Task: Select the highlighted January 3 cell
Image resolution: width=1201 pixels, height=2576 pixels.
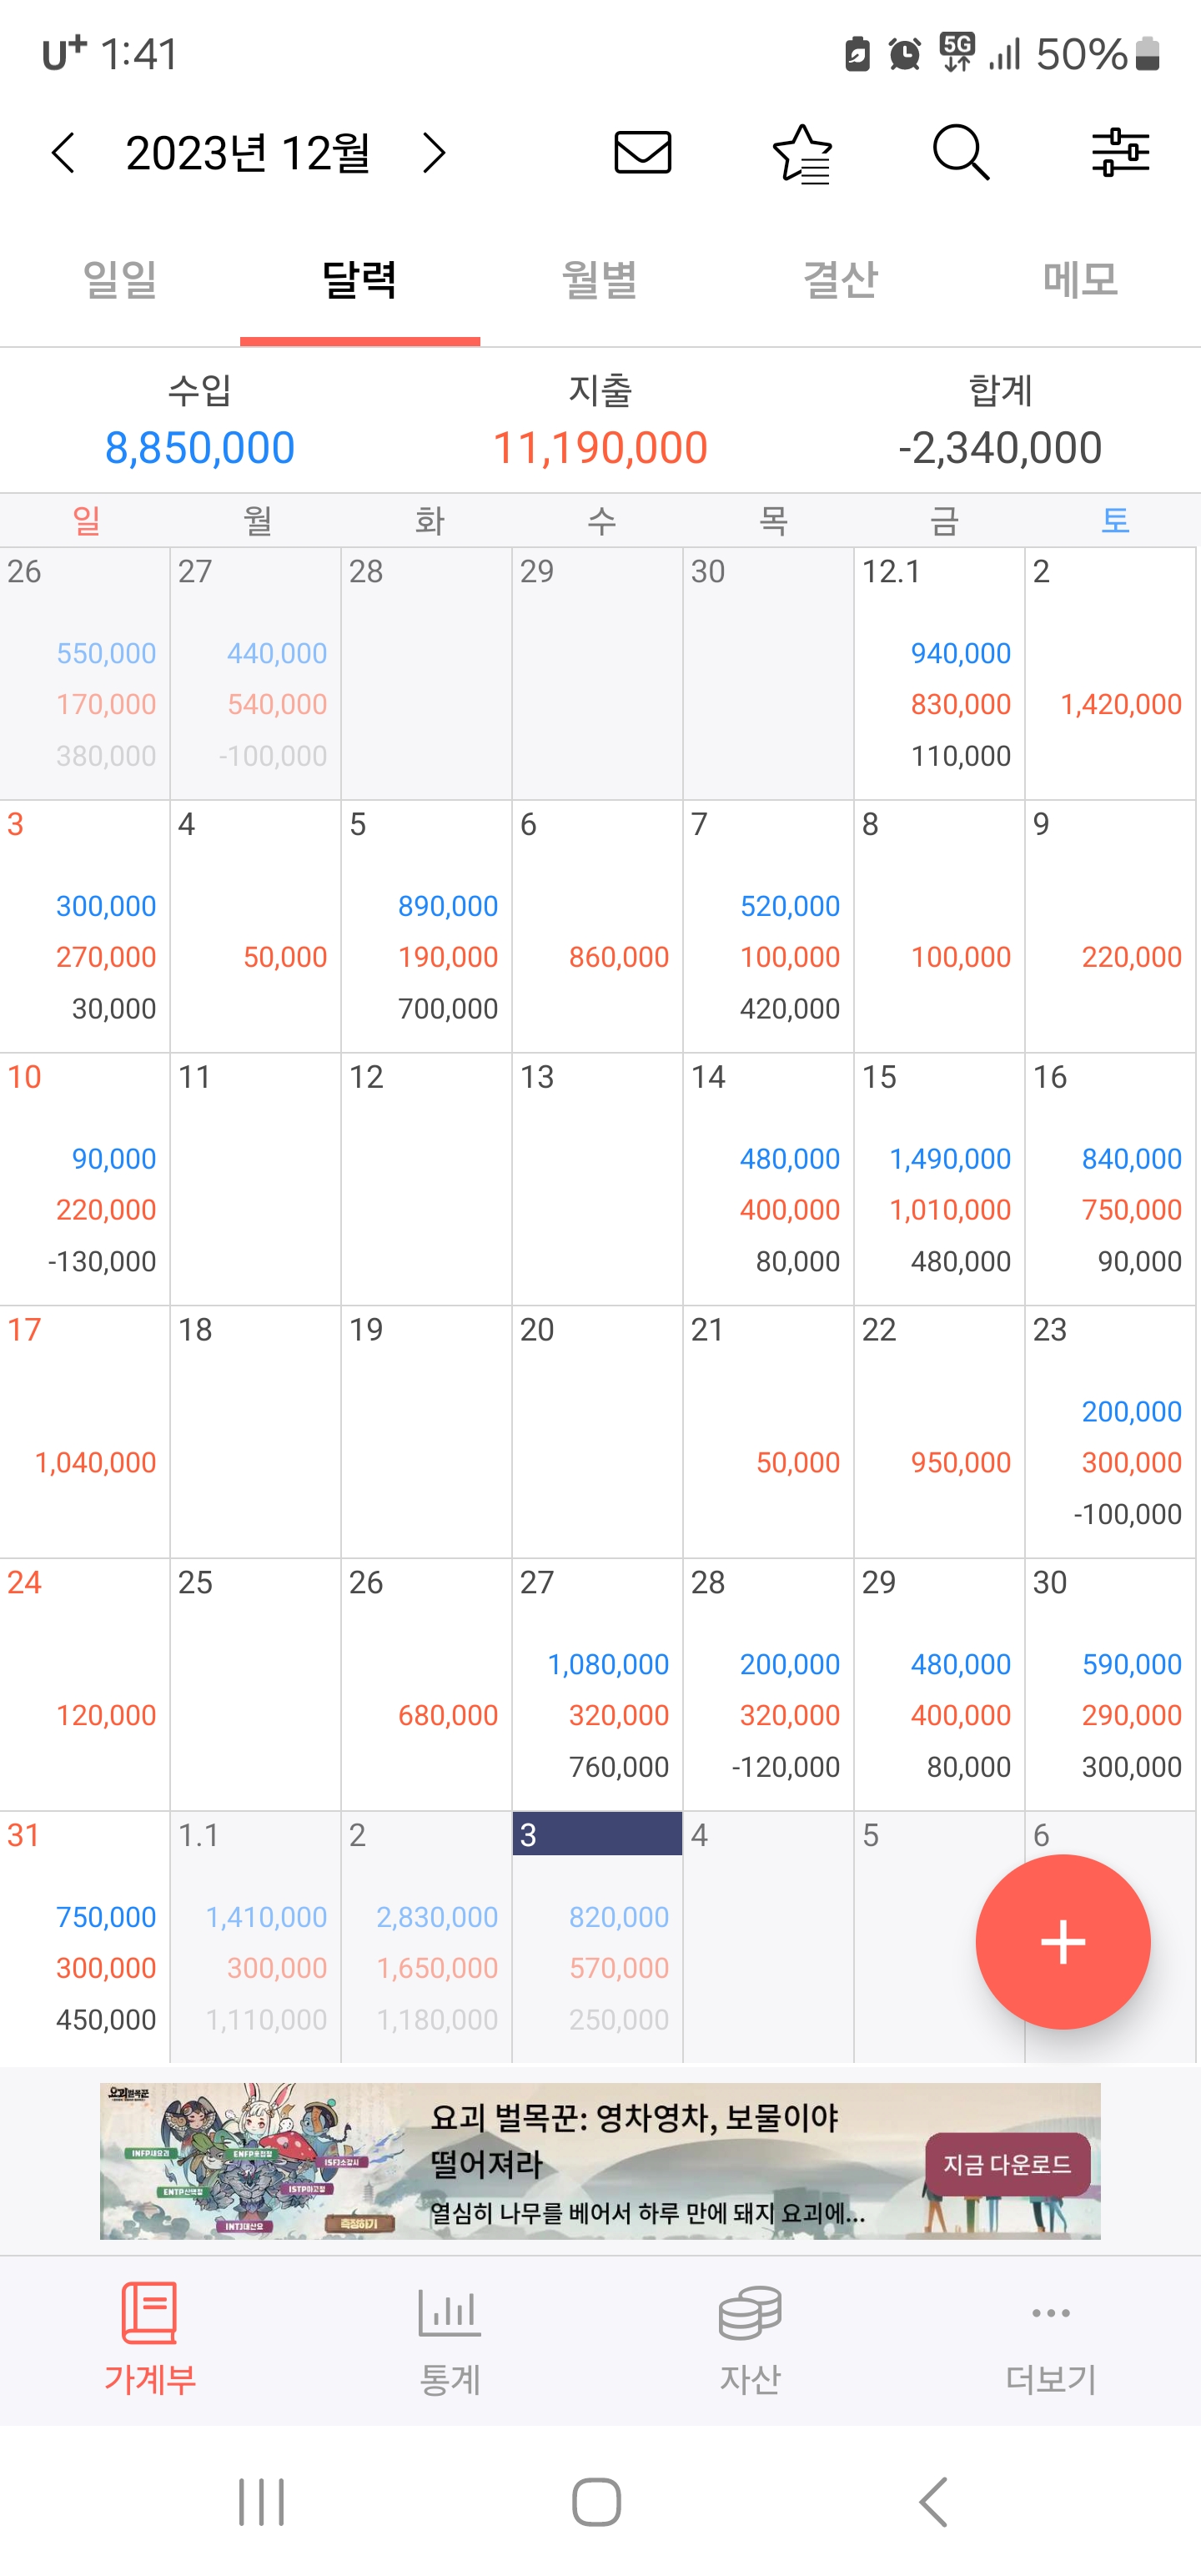Action: pyautogui.click(x=597, y=1936)
